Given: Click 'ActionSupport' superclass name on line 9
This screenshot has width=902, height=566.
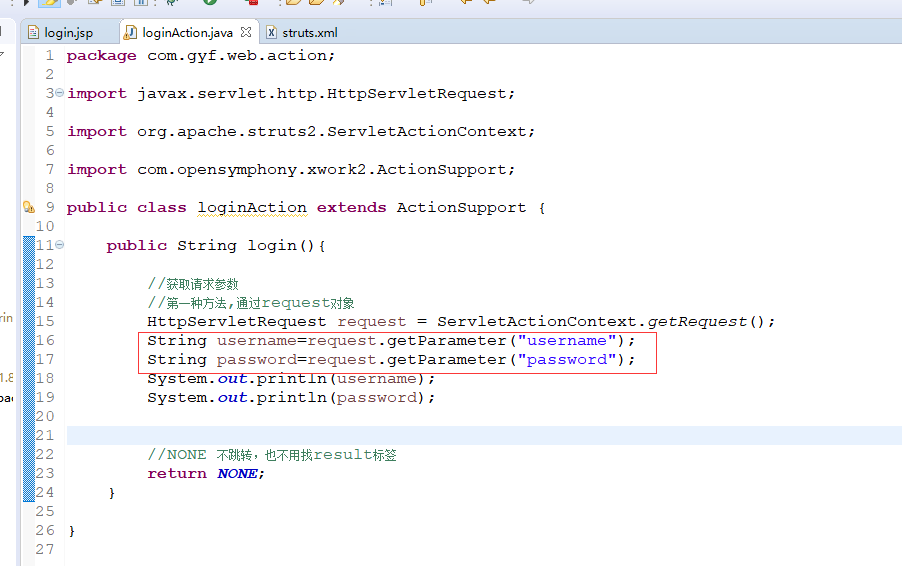Looking at the screenshot, I should [461, 208].
